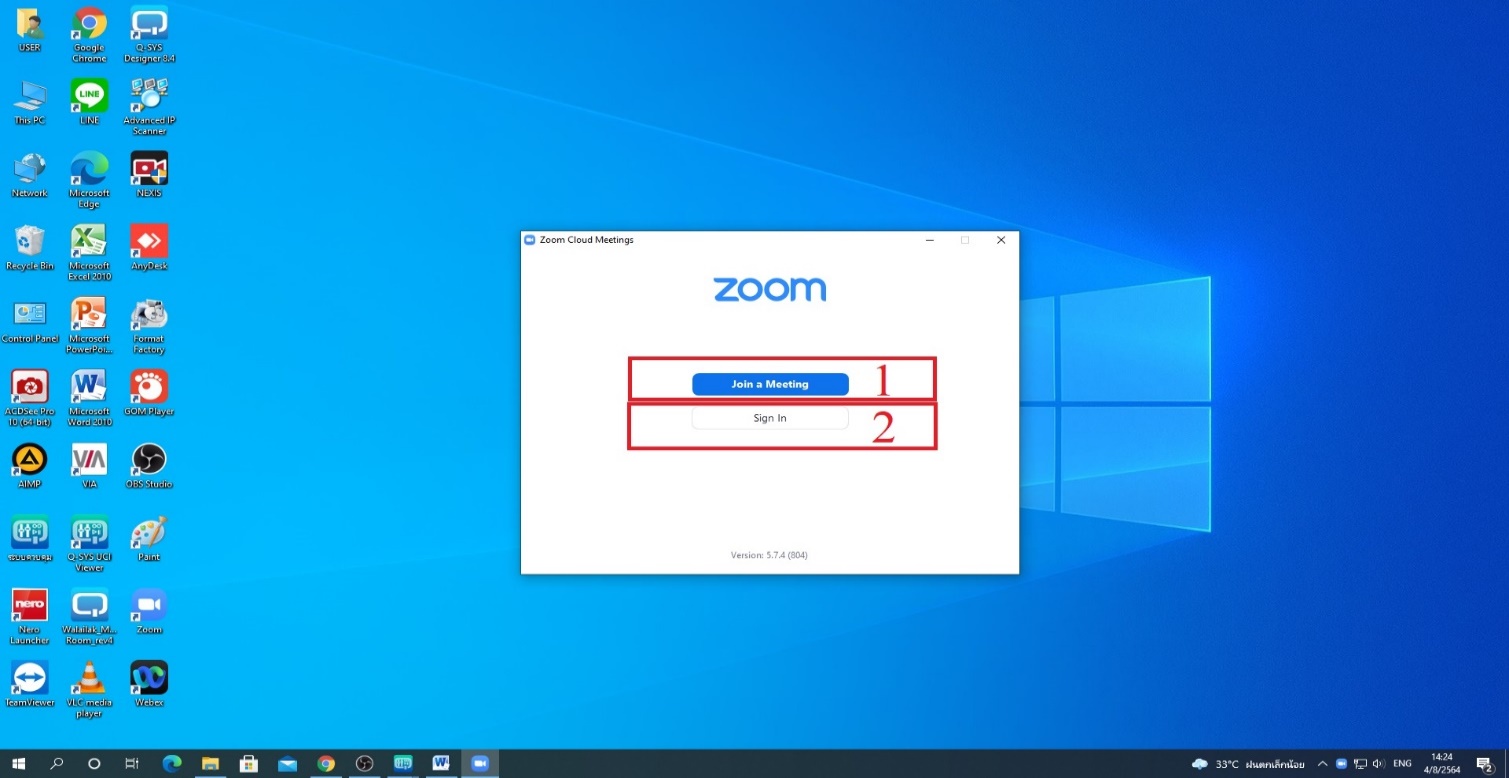Click the Zoom icon in the system tray
Screen dimensions: 1509x778
[1342, 764]
